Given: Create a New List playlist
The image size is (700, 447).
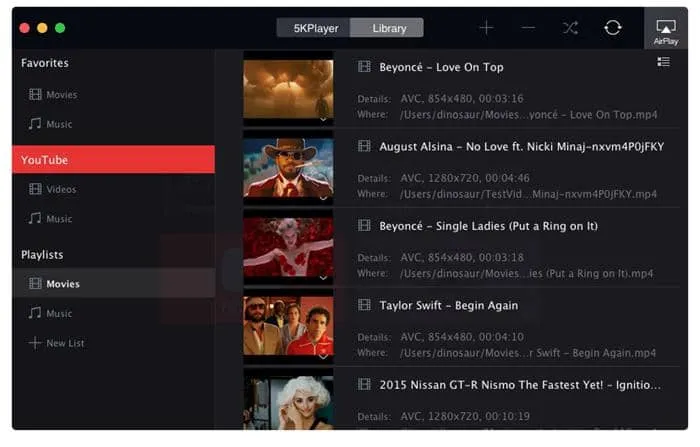Looking at the screenshot, I should [56, 343].
